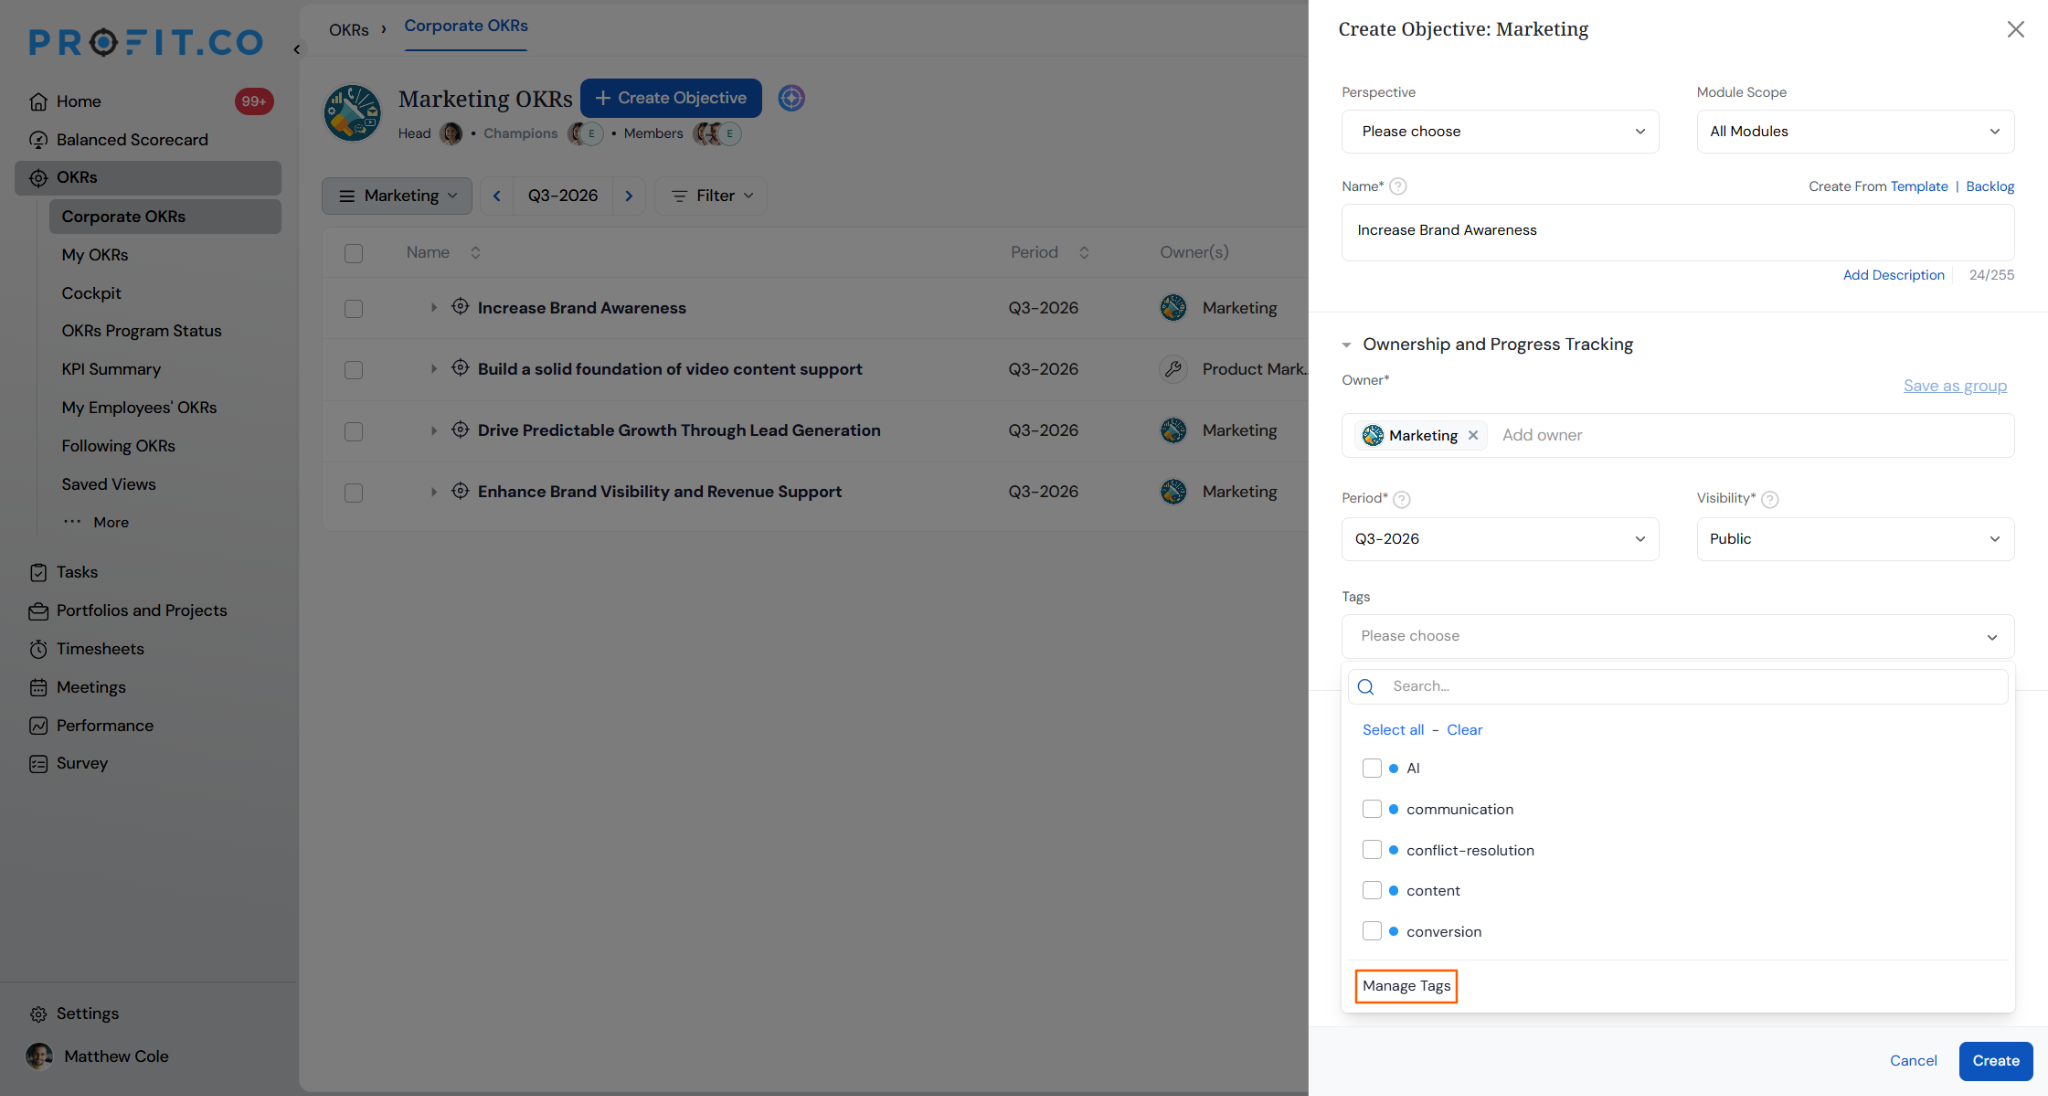Click the Name field help question icon
The image size is (2048, 1096).
[x=1398, y=186]
